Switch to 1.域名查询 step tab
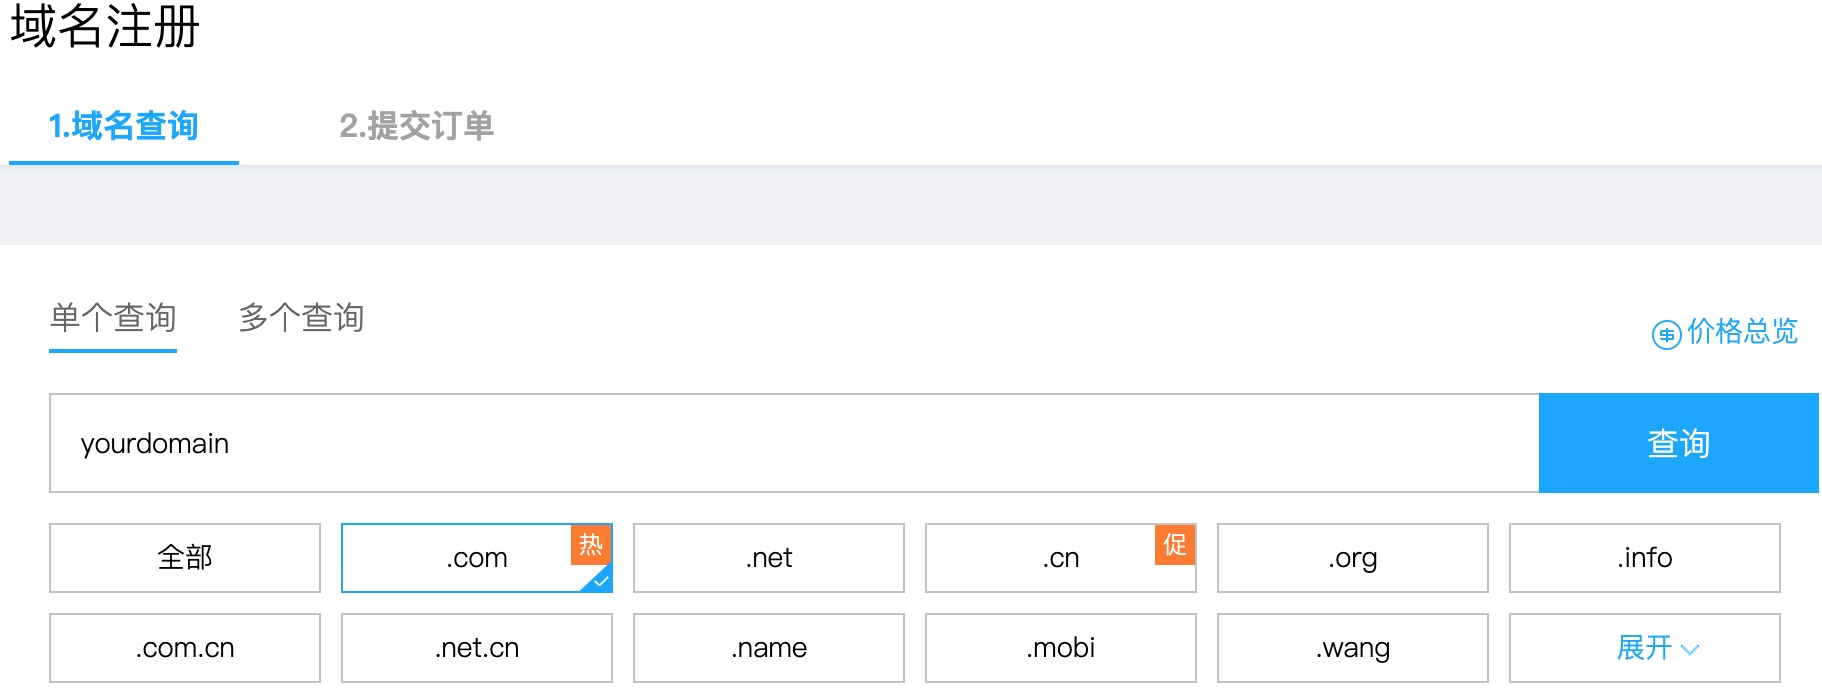Screen dimensions: 1822x690 124,126
